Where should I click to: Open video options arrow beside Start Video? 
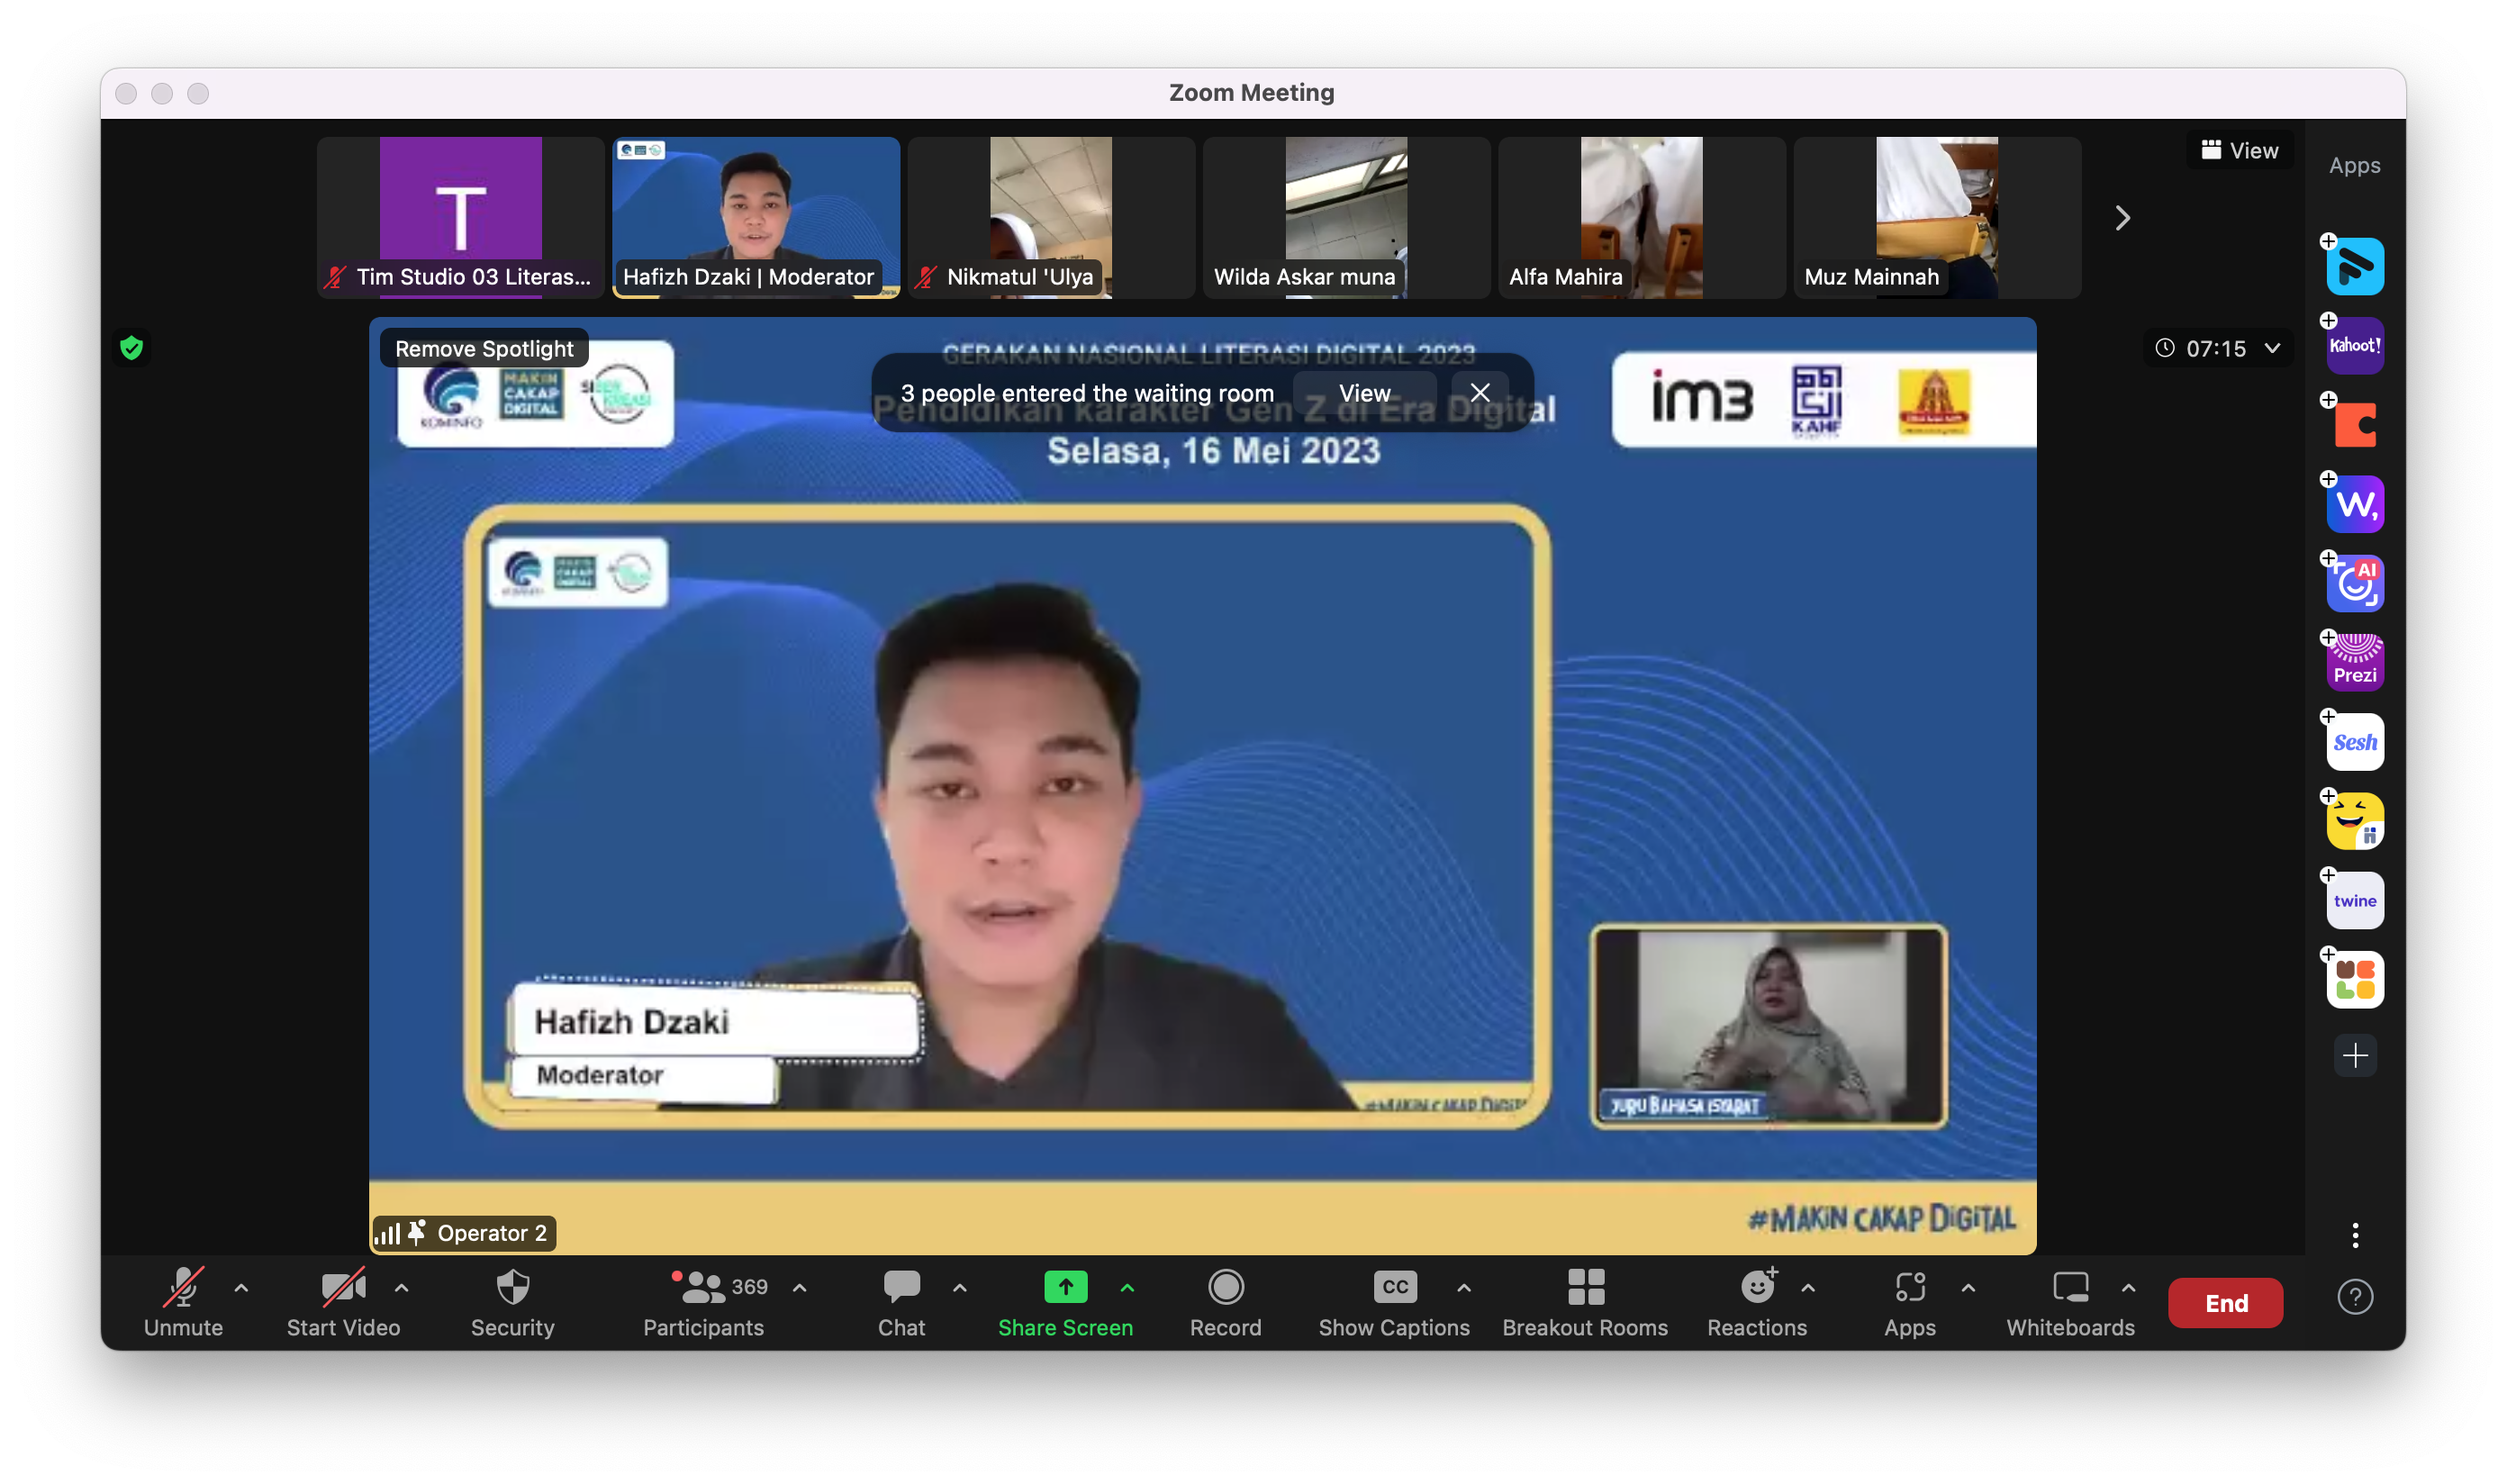[402, 1288]
